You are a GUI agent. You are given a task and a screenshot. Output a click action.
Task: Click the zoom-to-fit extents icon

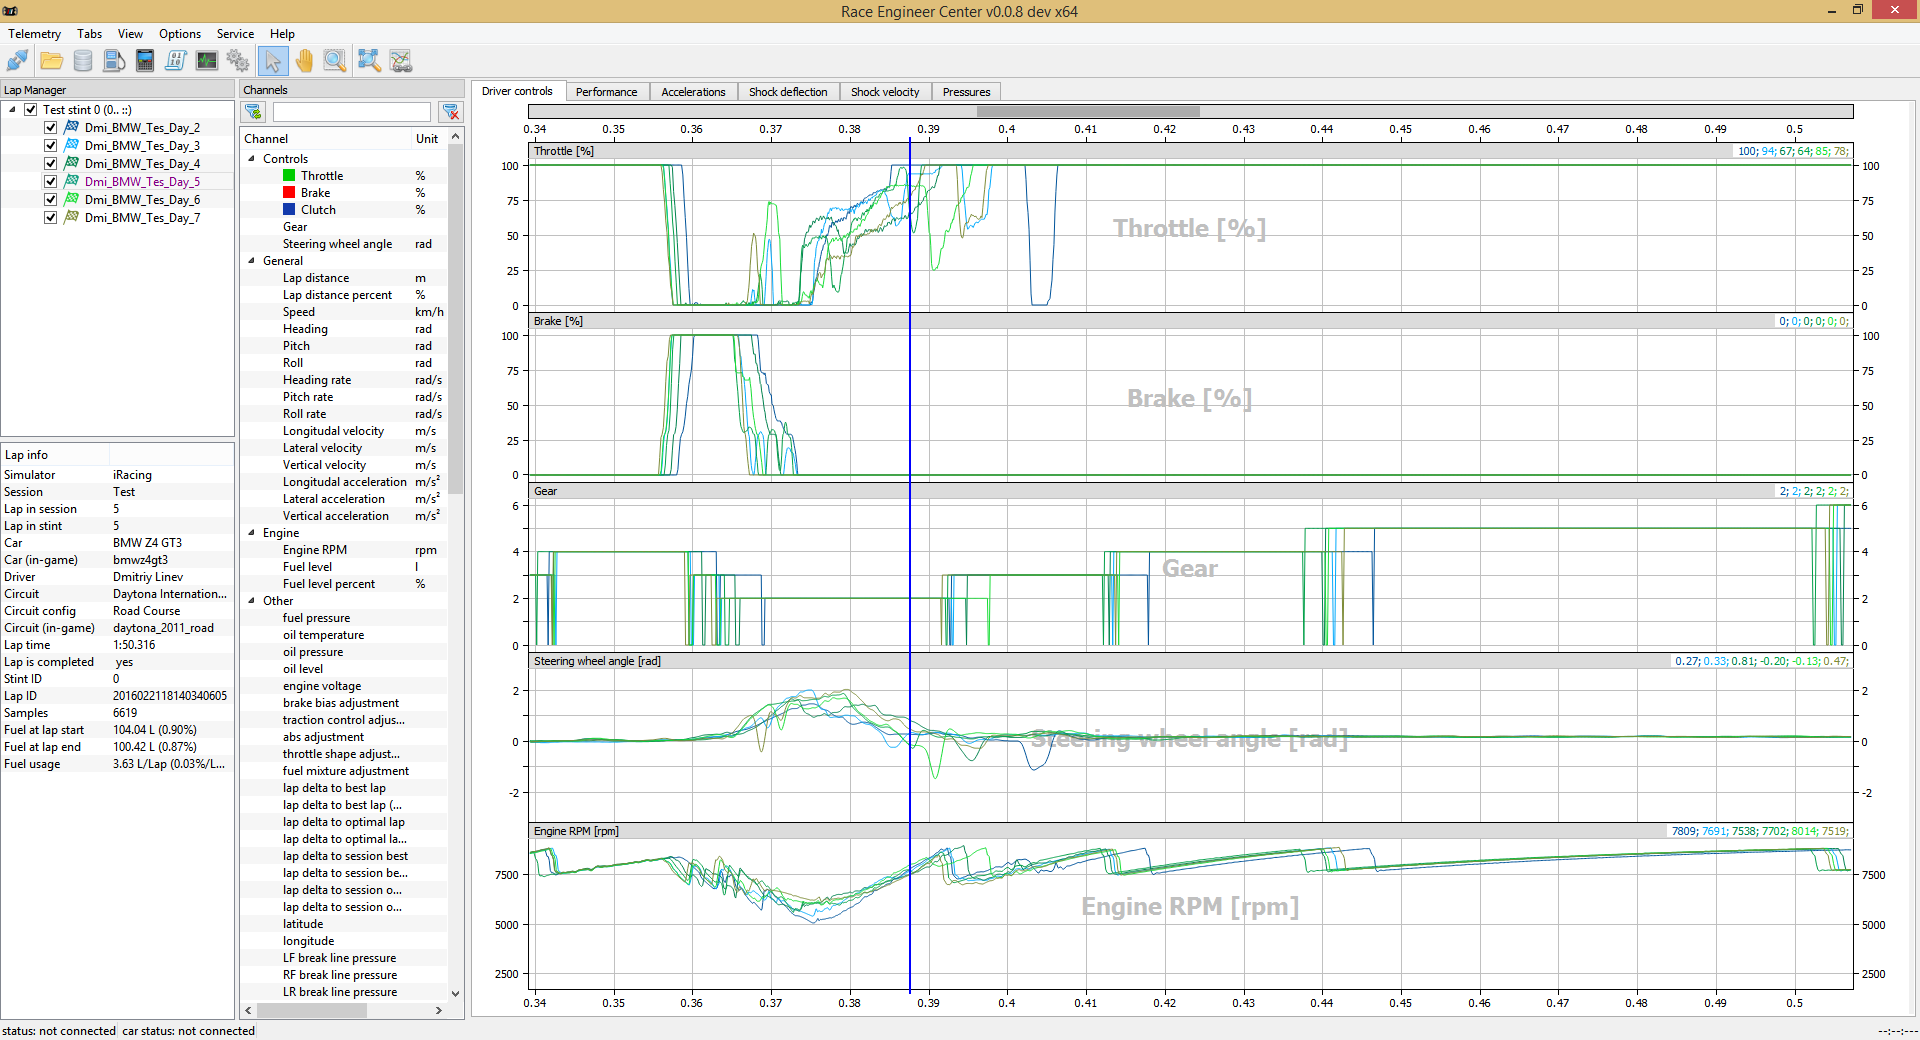369,61
